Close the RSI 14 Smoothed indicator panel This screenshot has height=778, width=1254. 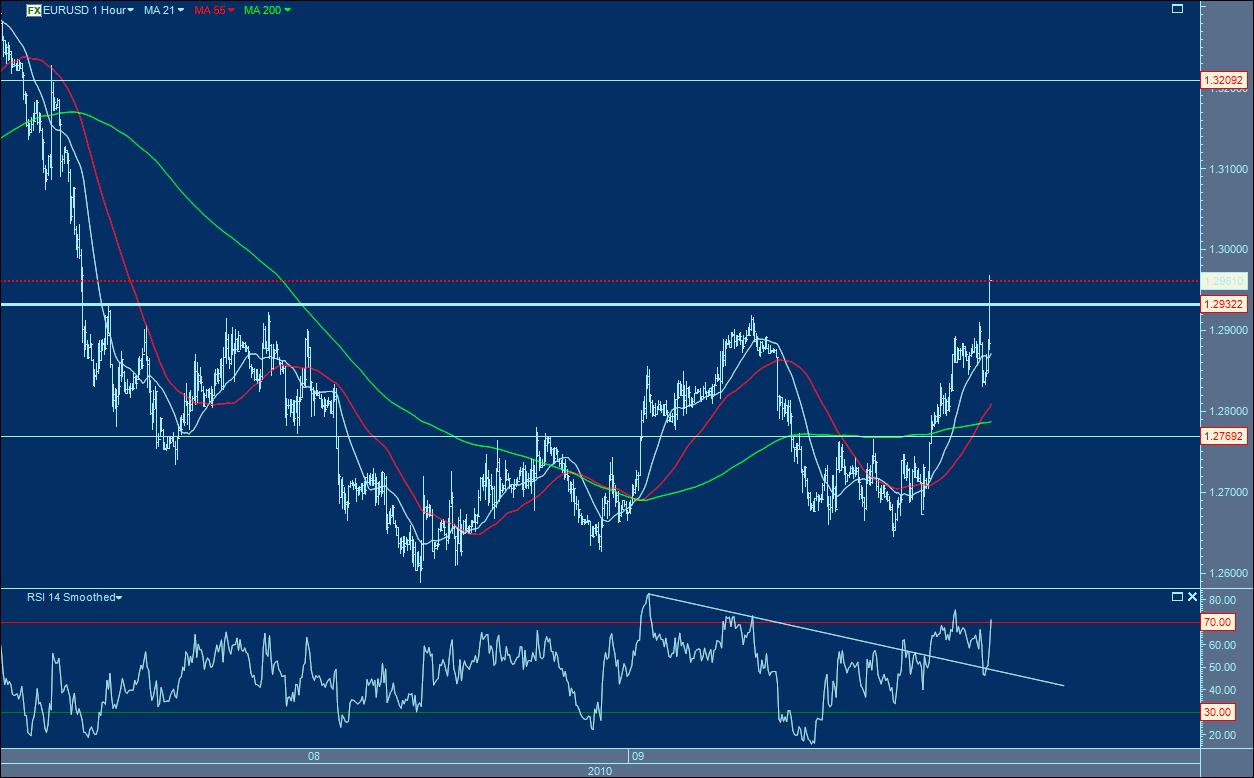coord(1192,597)
